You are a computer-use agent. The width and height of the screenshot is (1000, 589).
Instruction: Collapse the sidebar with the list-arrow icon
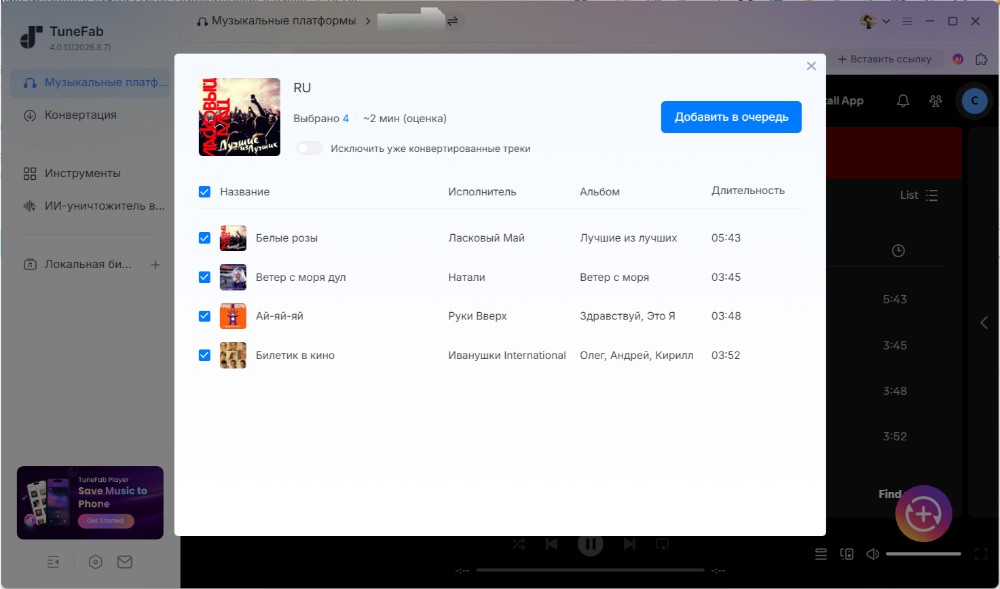tap(53, 562)
